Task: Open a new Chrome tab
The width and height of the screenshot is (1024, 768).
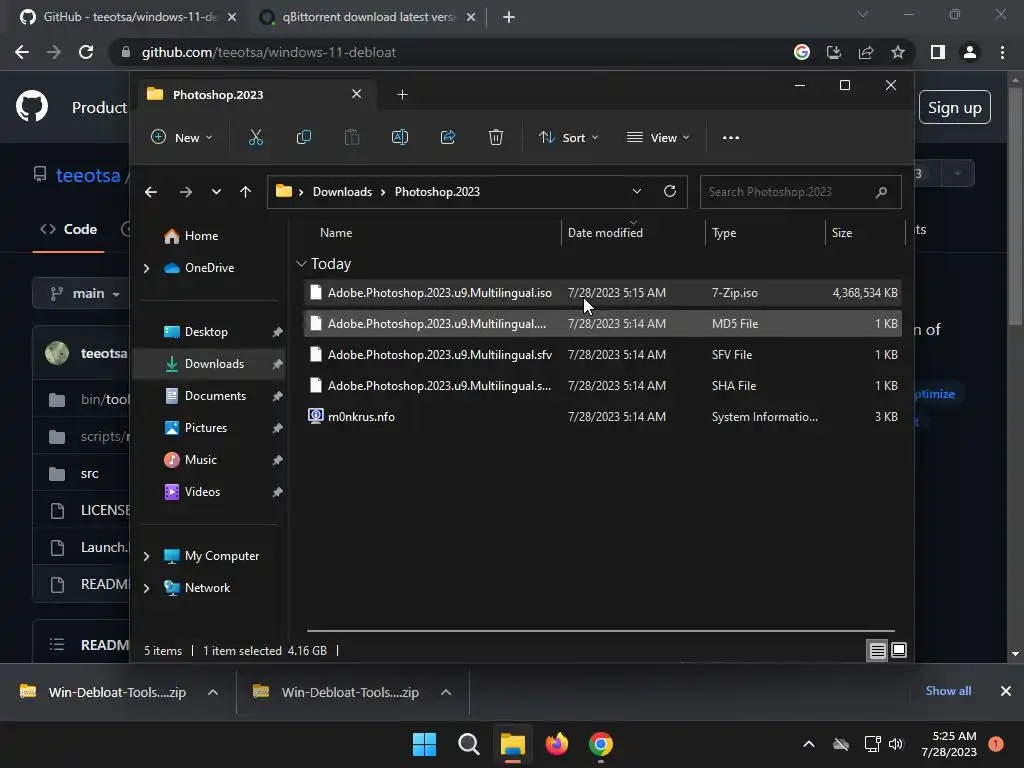Action: 509,17
